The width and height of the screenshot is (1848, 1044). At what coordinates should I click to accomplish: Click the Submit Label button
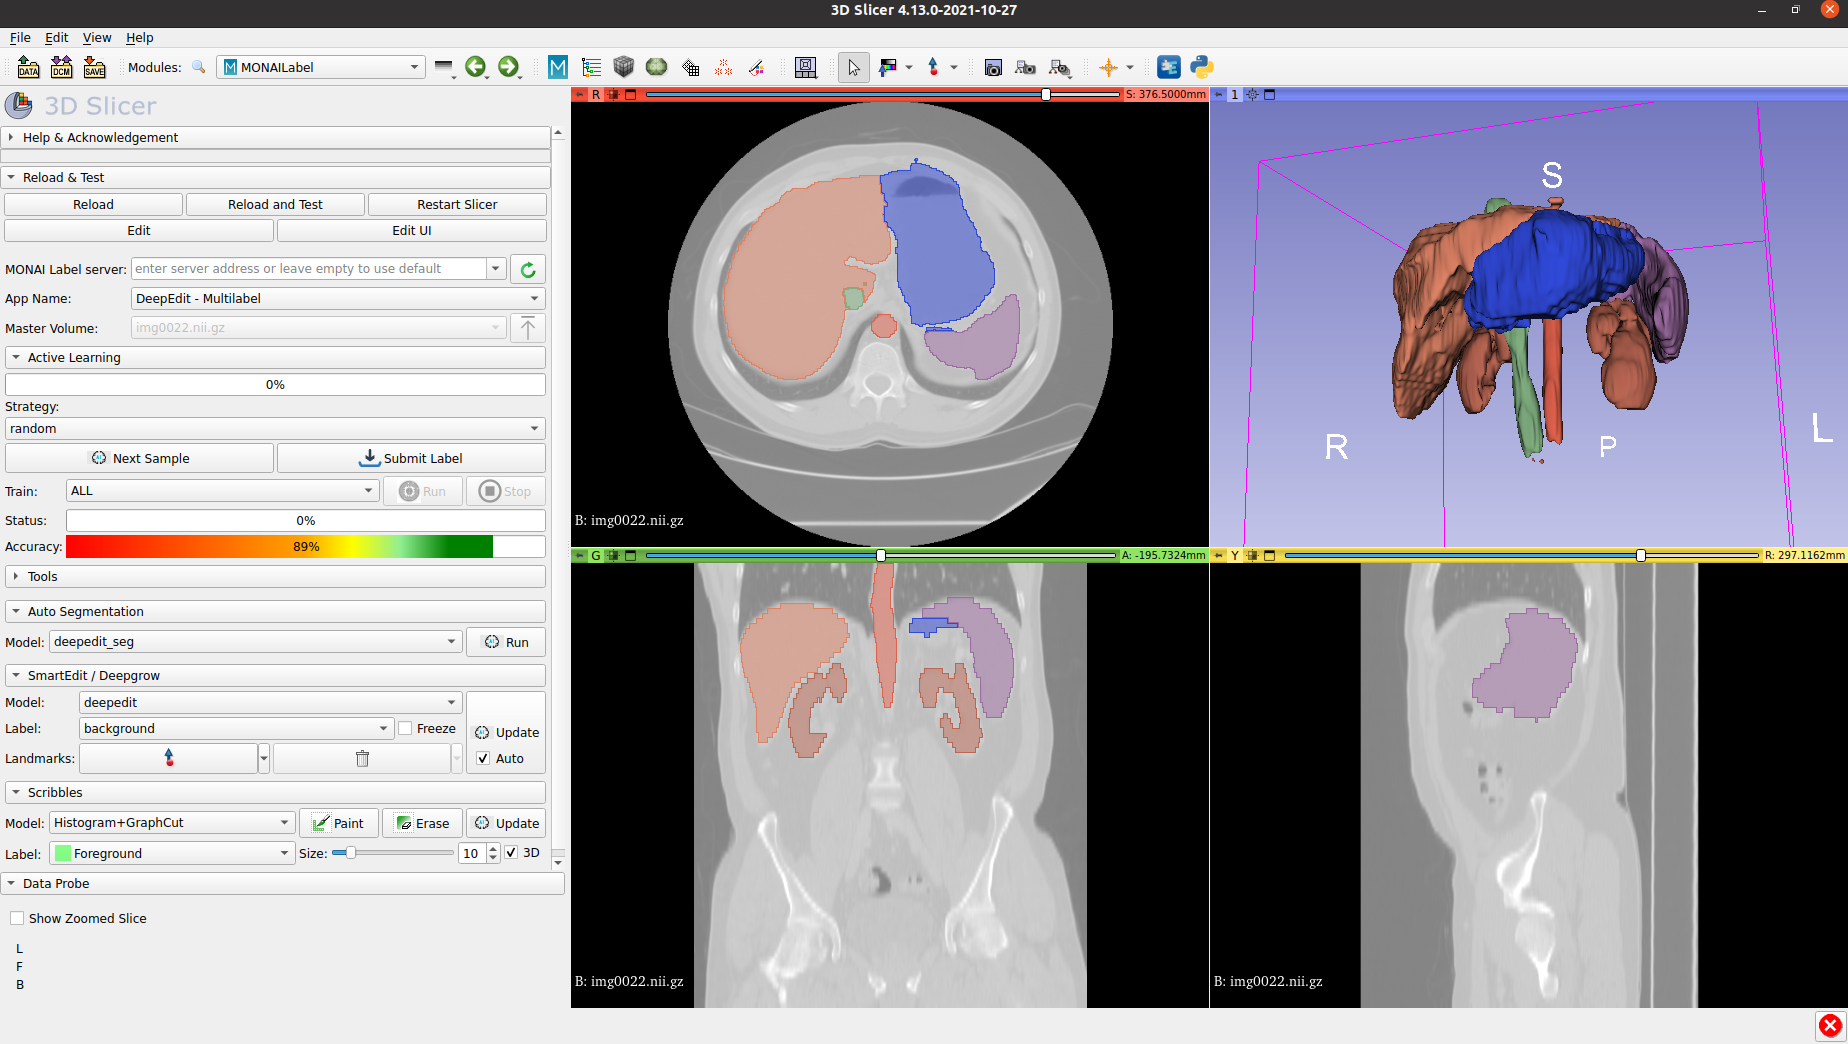[411, 458]
